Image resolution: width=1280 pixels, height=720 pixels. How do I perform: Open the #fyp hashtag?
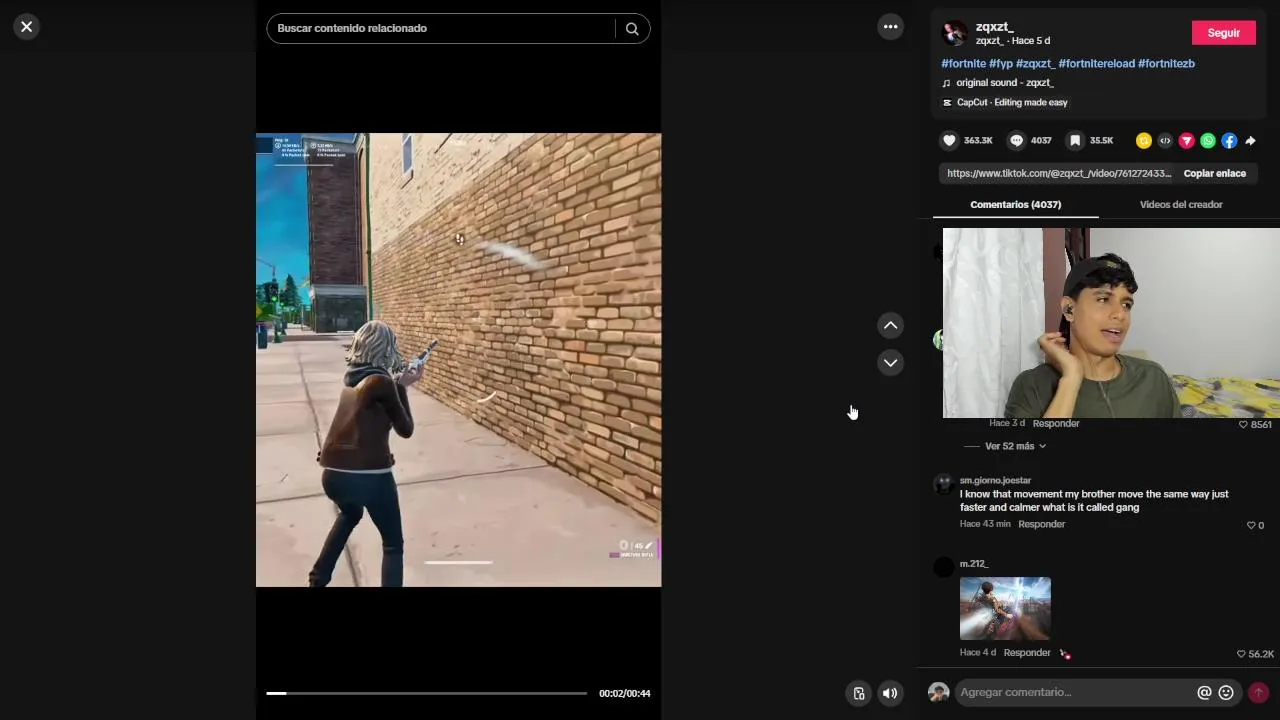[1001, 64]
